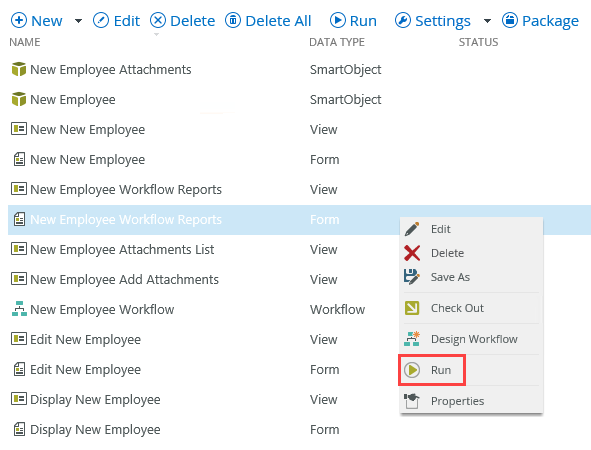Click the Run play icon in context menu

tap(412, 370)
